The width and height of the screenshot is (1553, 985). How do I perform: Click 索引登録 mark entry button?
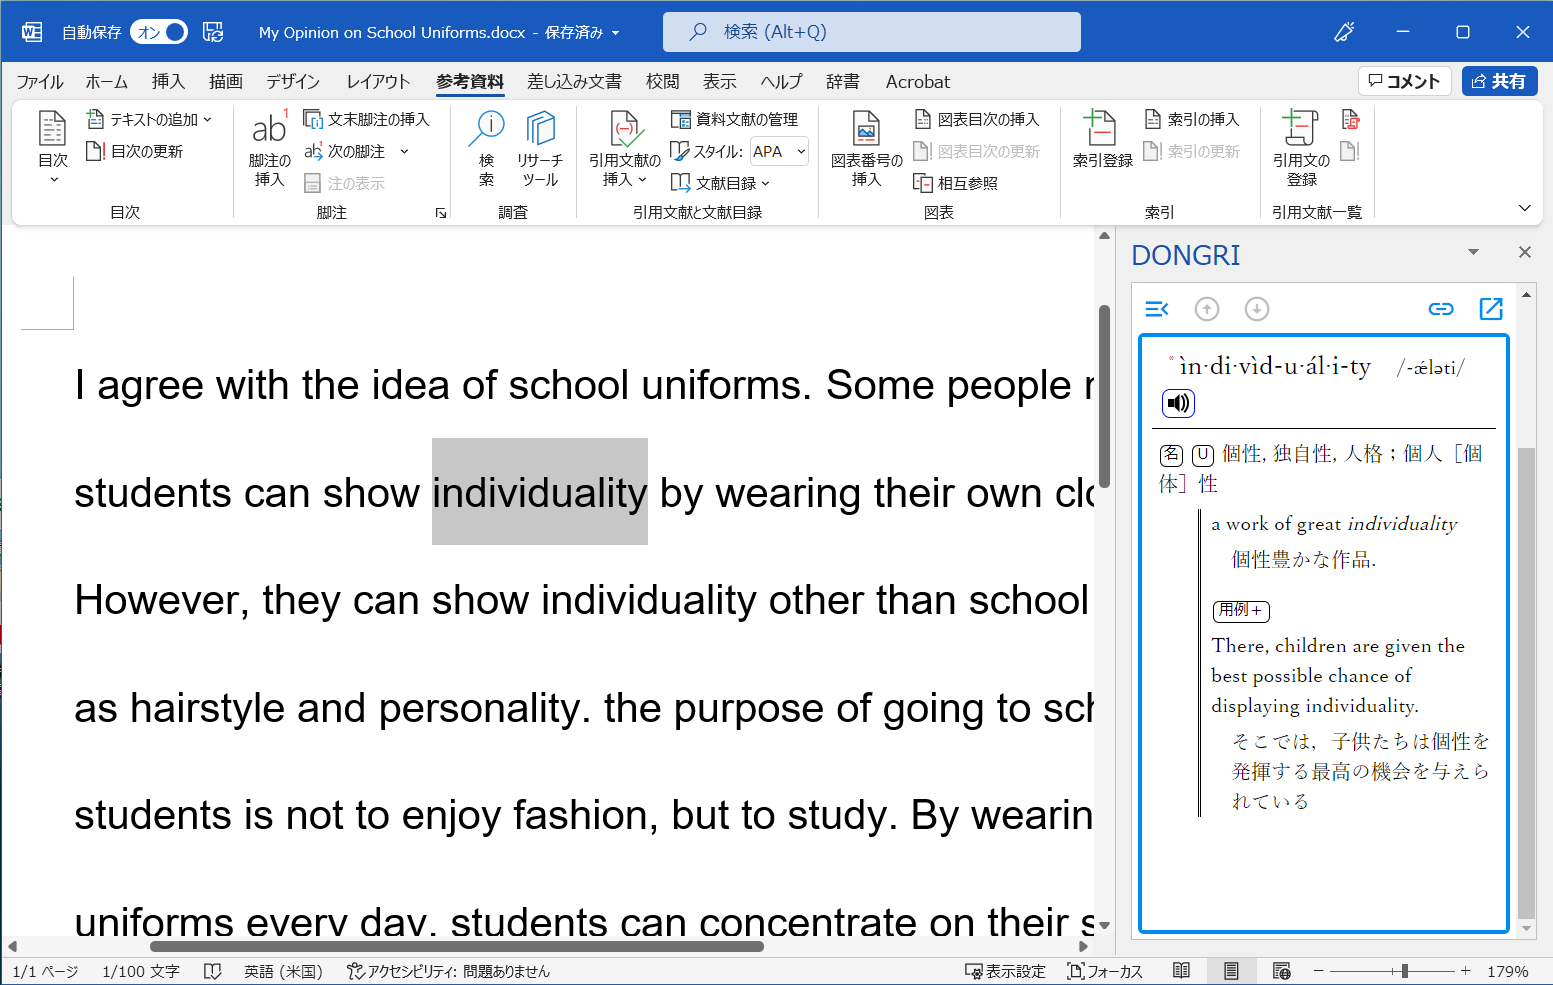(x=1102, y=140)
